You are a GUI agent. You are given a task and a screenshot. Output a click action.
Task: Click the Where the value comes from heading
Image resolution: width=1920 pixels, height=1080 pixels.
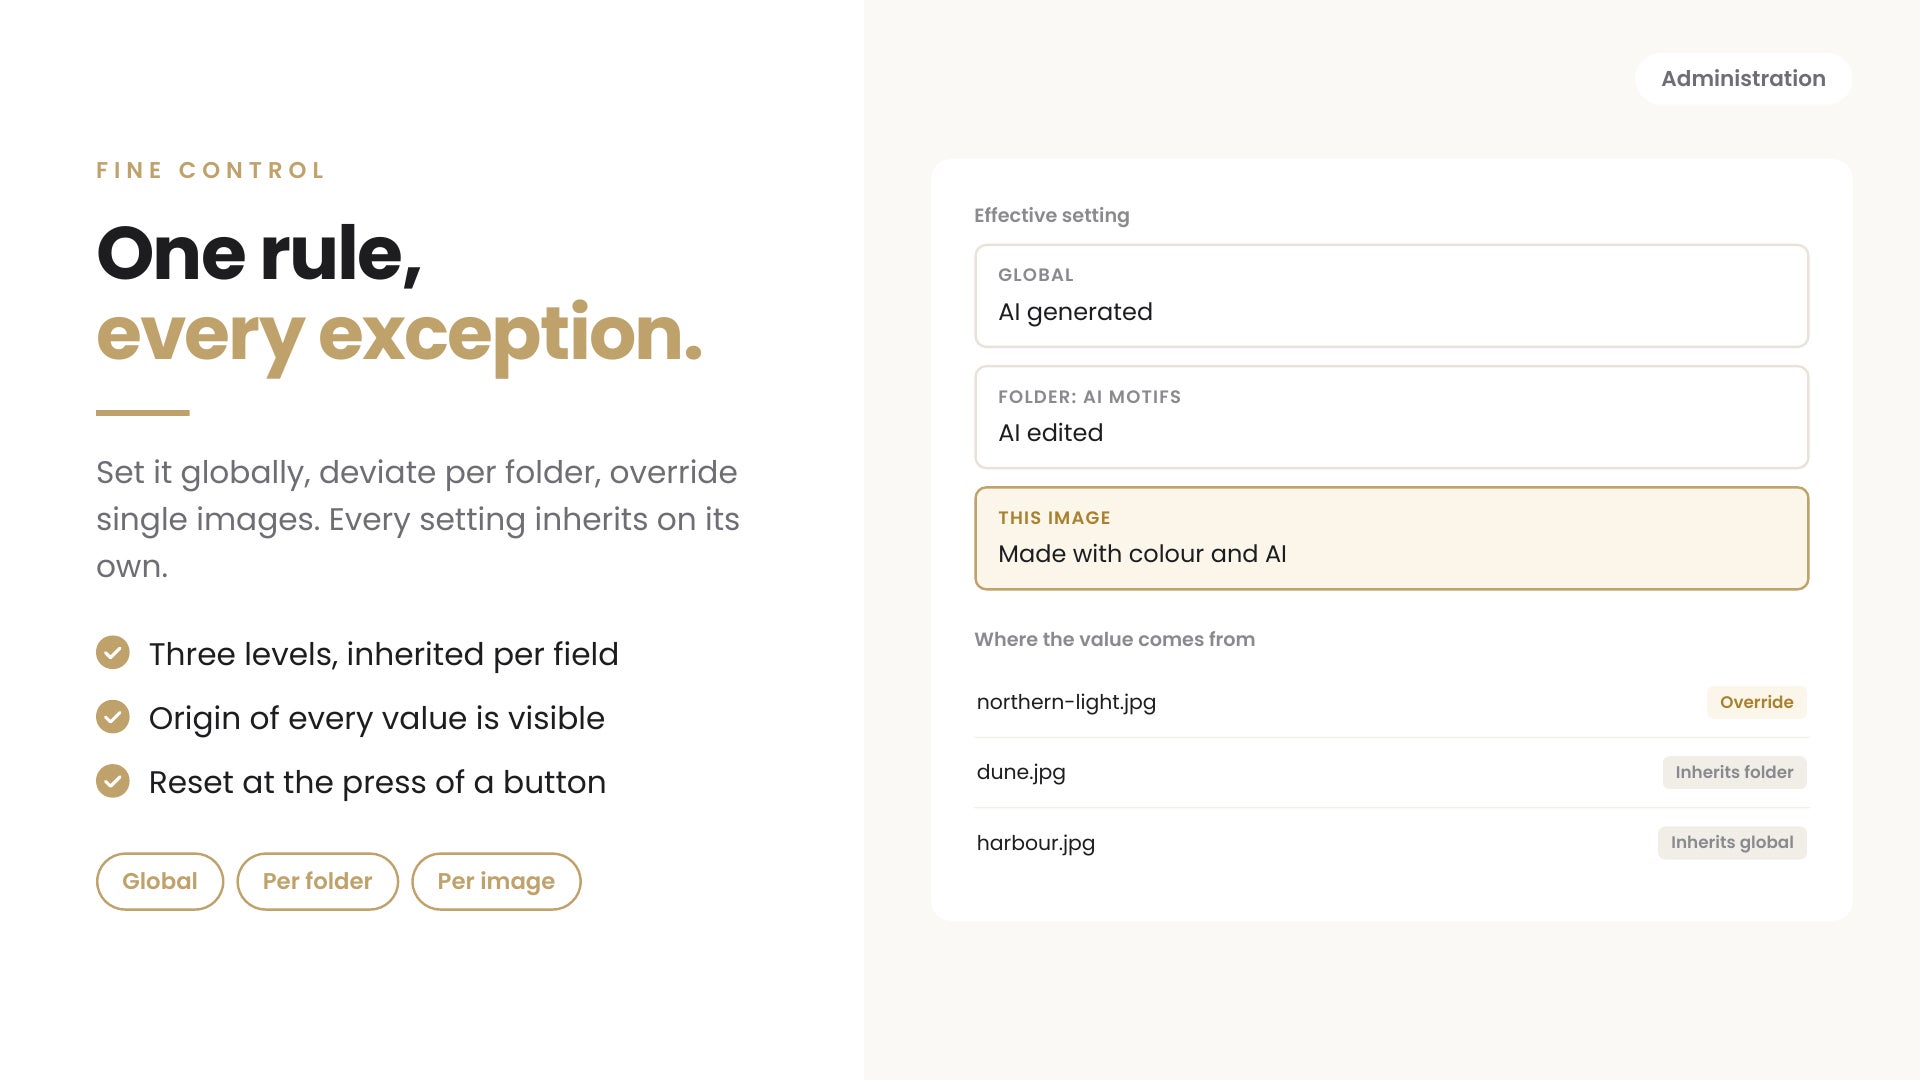point(1114,639)
